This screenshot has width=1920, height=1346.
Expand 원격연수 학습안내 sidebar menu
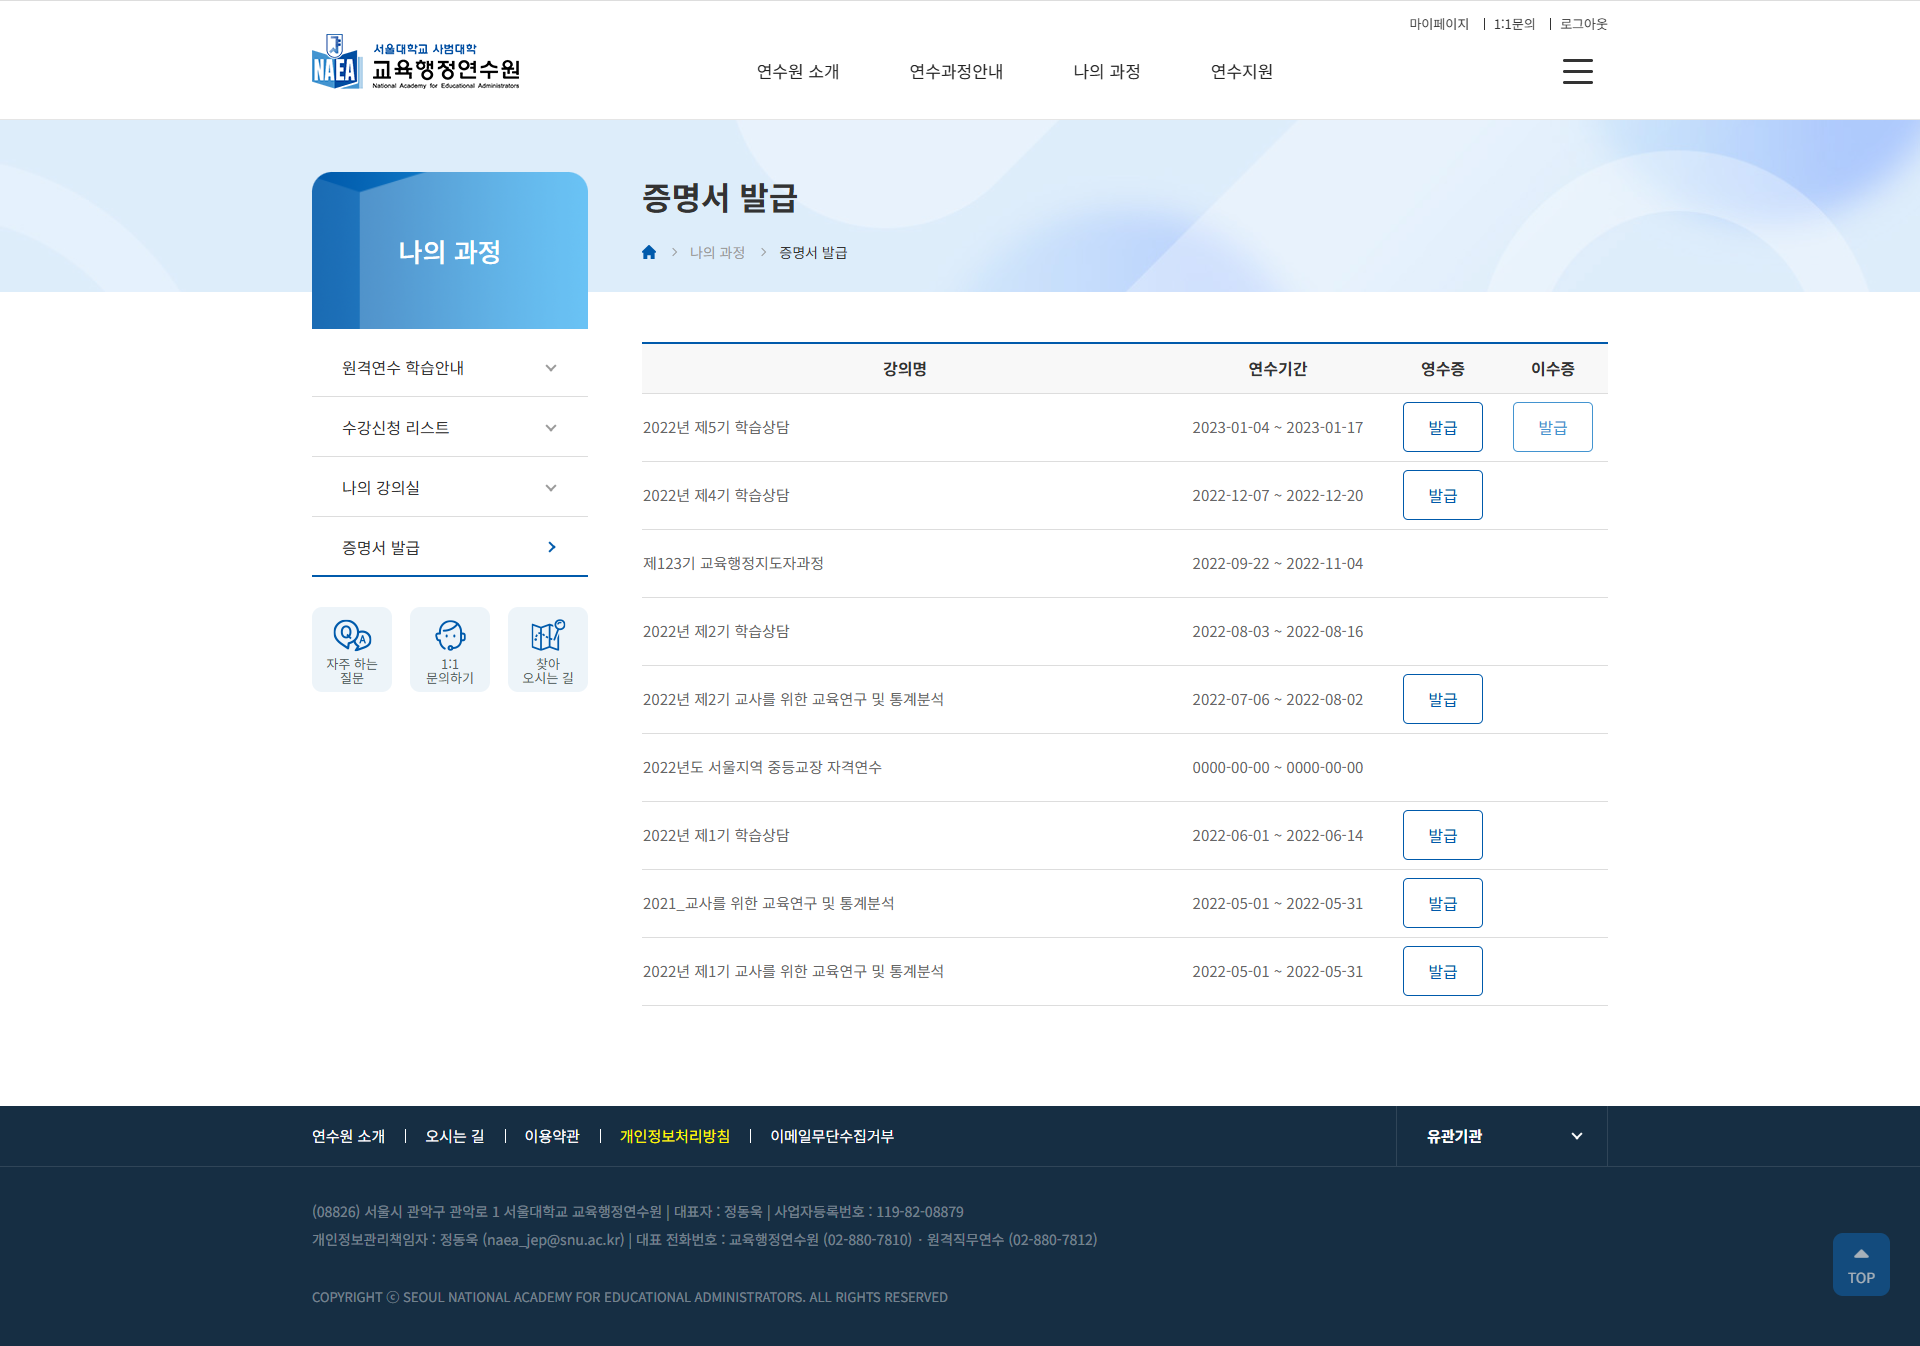tap(551, 368)
